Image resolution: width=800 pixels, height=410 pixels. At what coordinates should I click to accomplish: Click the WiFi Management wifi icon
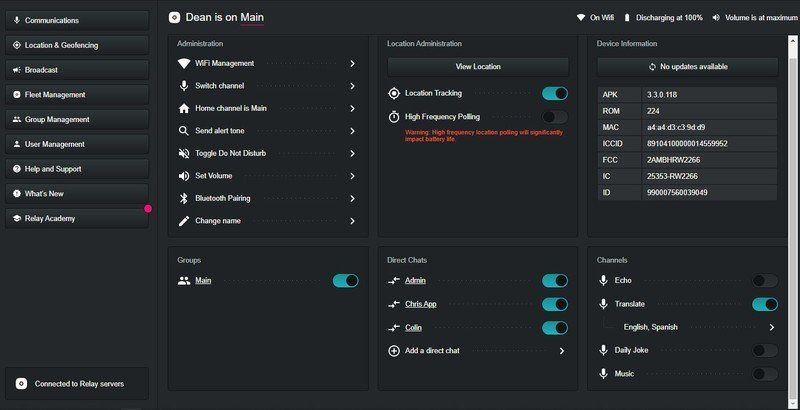click(x=184, y=63)
